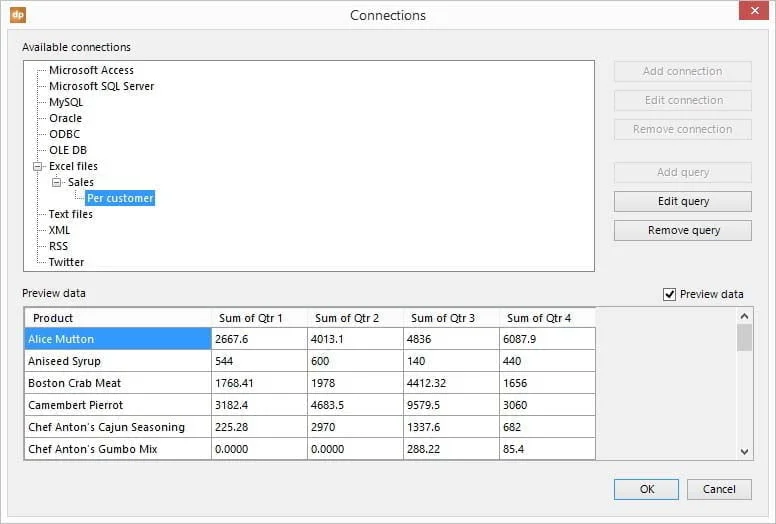The height and width of the screenshot is (524, 776).
Task: Select Text files in the tree
Action: click(70, 214)
